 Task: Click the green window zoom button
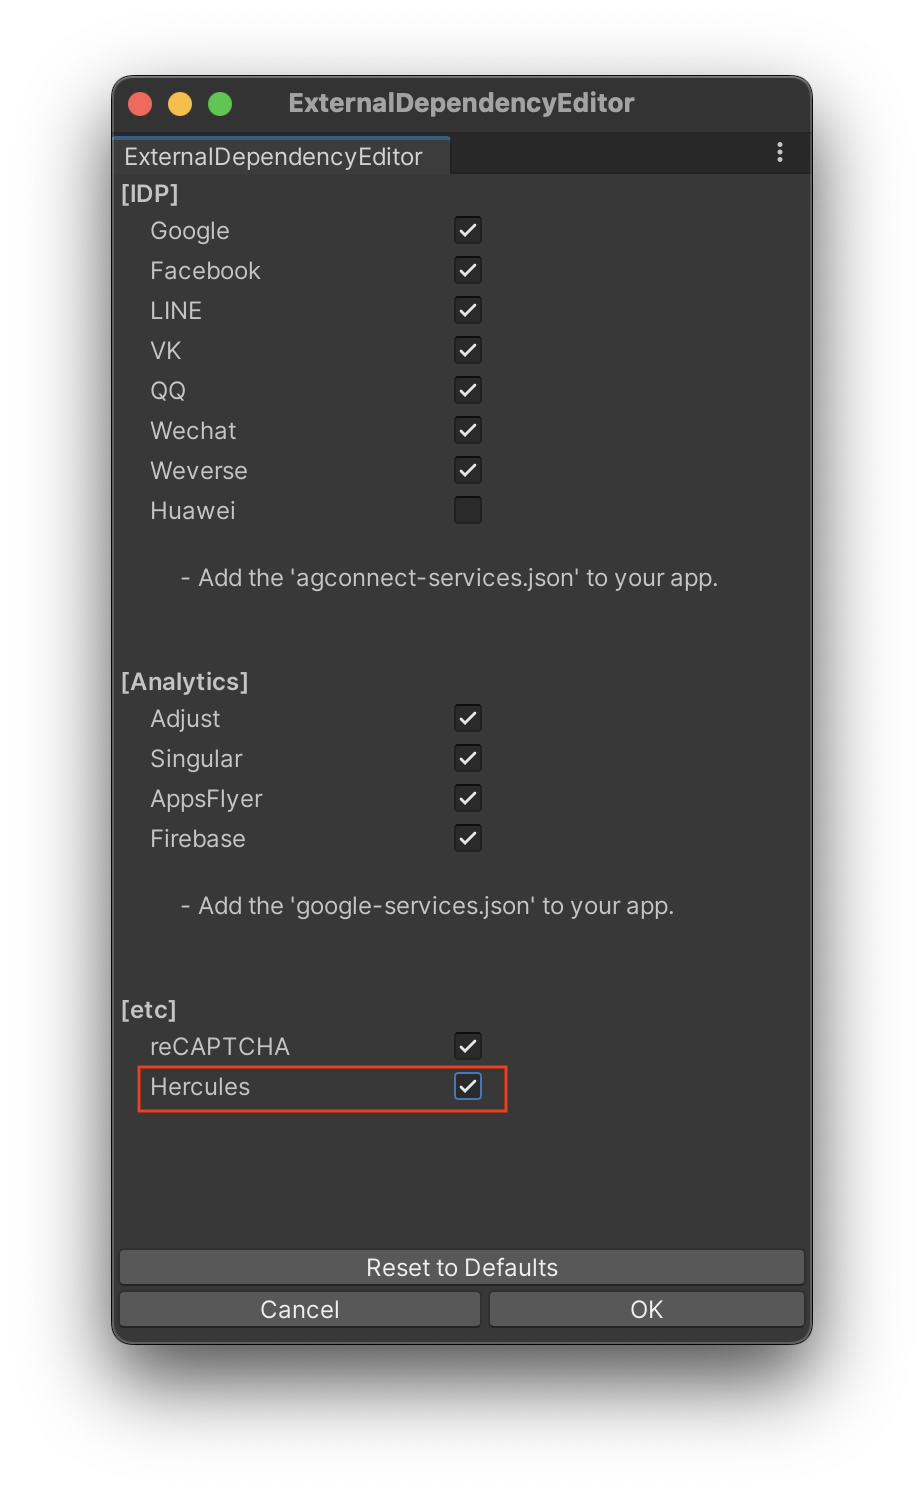[220, 104]
